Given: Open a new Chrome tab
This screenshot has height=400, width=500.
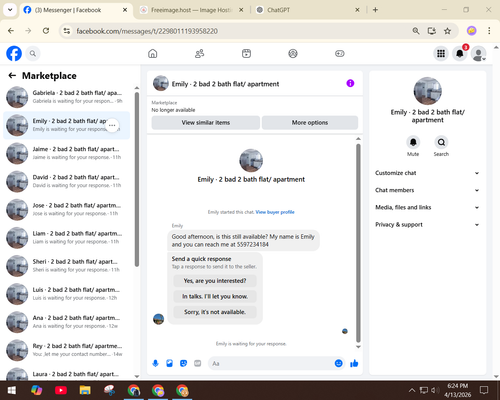Looking at the screenshot, I should point(375,10).
